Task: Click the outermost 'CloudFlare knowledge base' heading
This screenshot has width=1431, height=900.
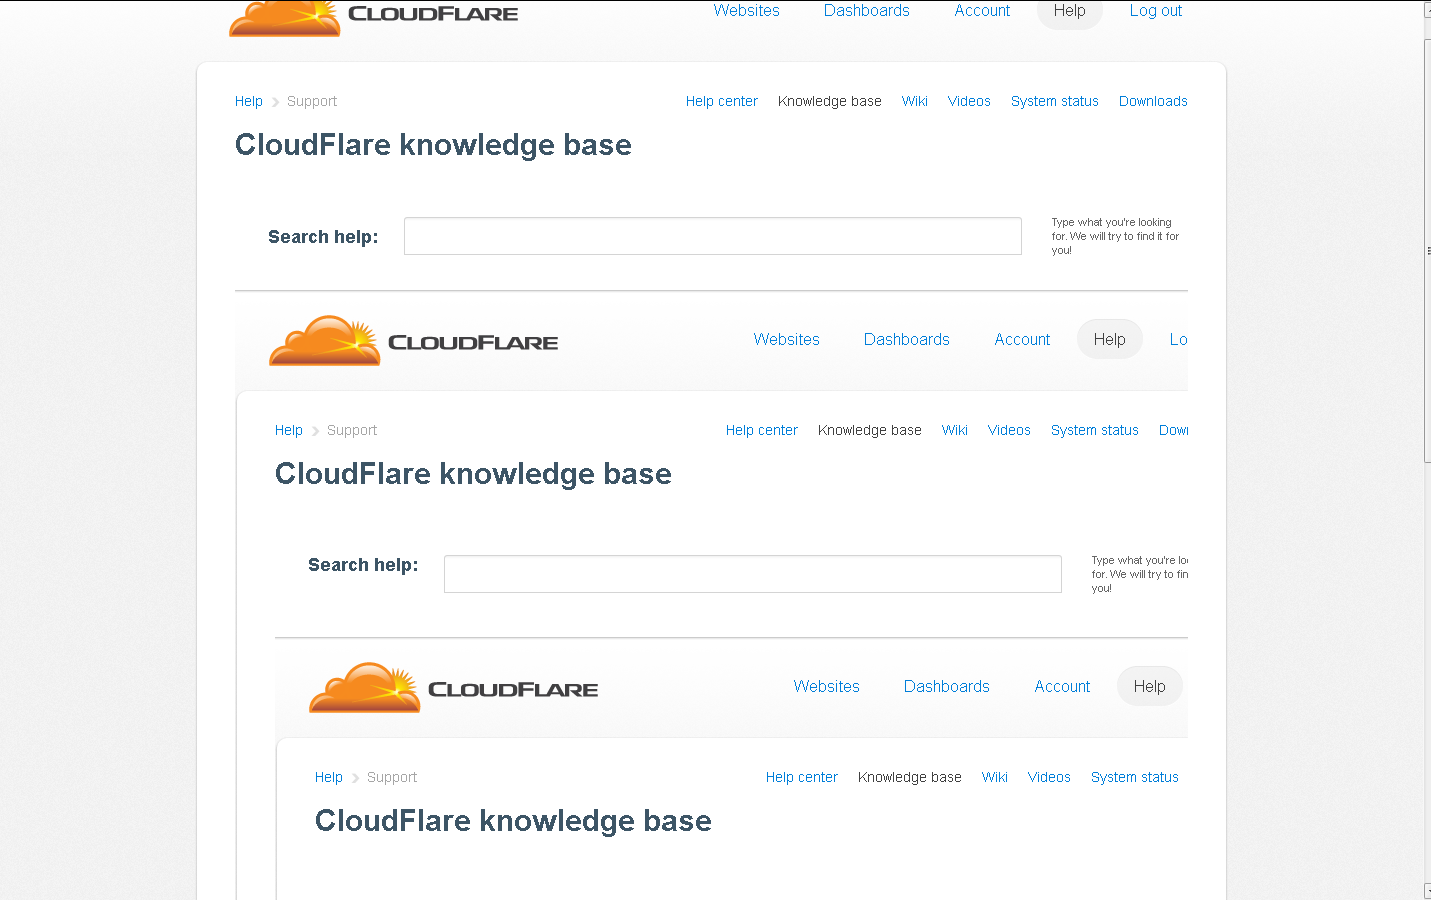Action: 433,145
